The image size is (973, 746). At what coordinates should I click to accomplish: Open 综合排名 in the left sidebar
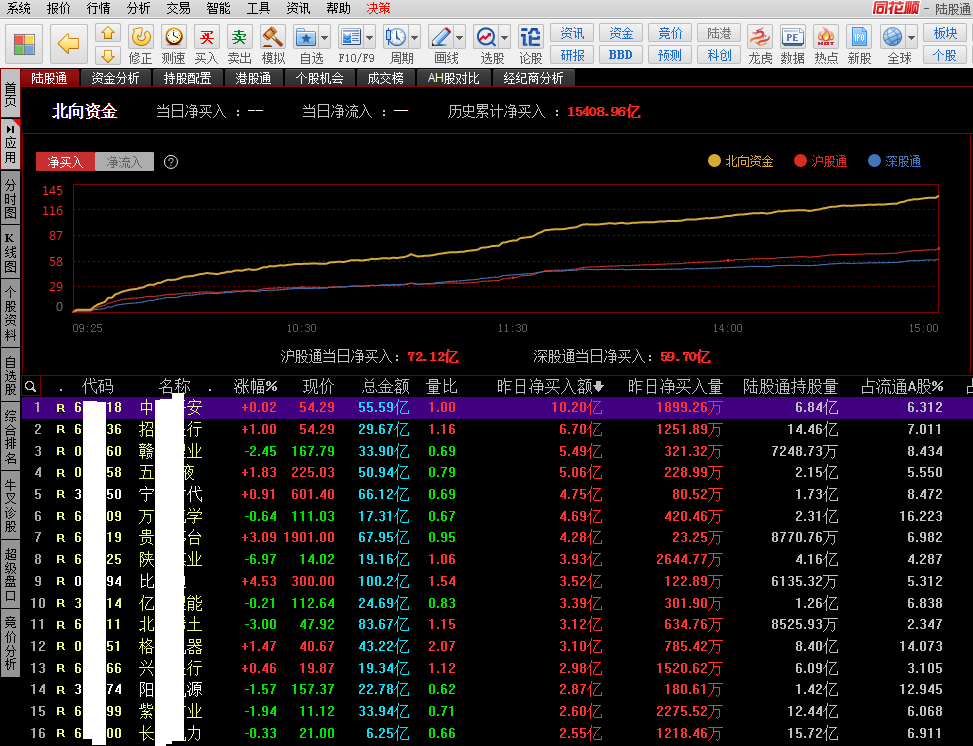click(10, 437)
